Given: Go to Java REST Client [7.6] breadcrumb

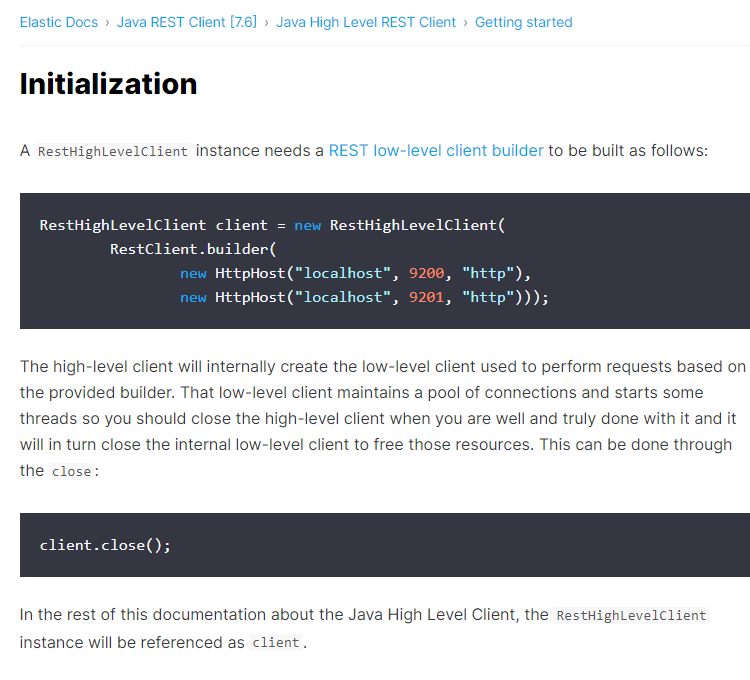Looking at the screenshot, I should (x=187, y=22).
